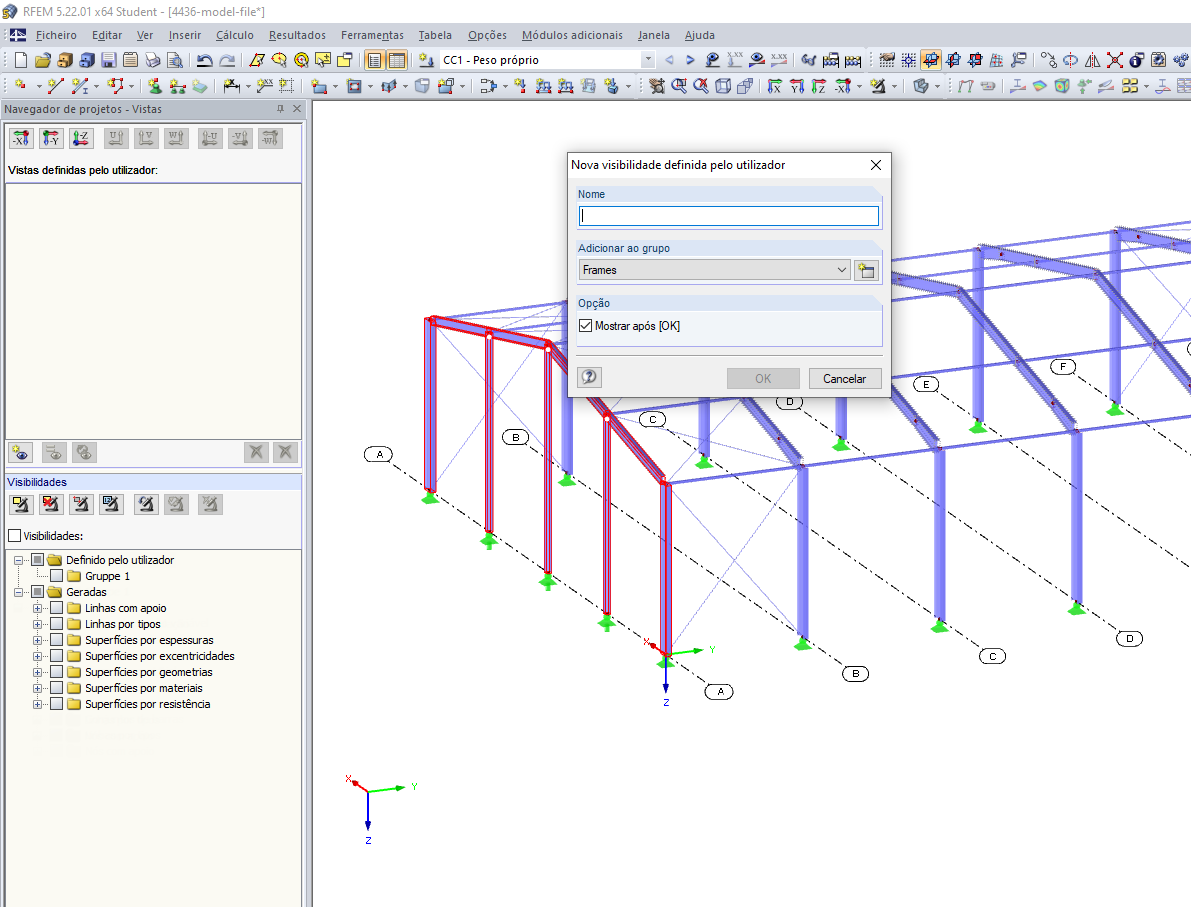Redo the last undone action
The height and width of the screenshot is (907, 1191).
click(226, 60)
